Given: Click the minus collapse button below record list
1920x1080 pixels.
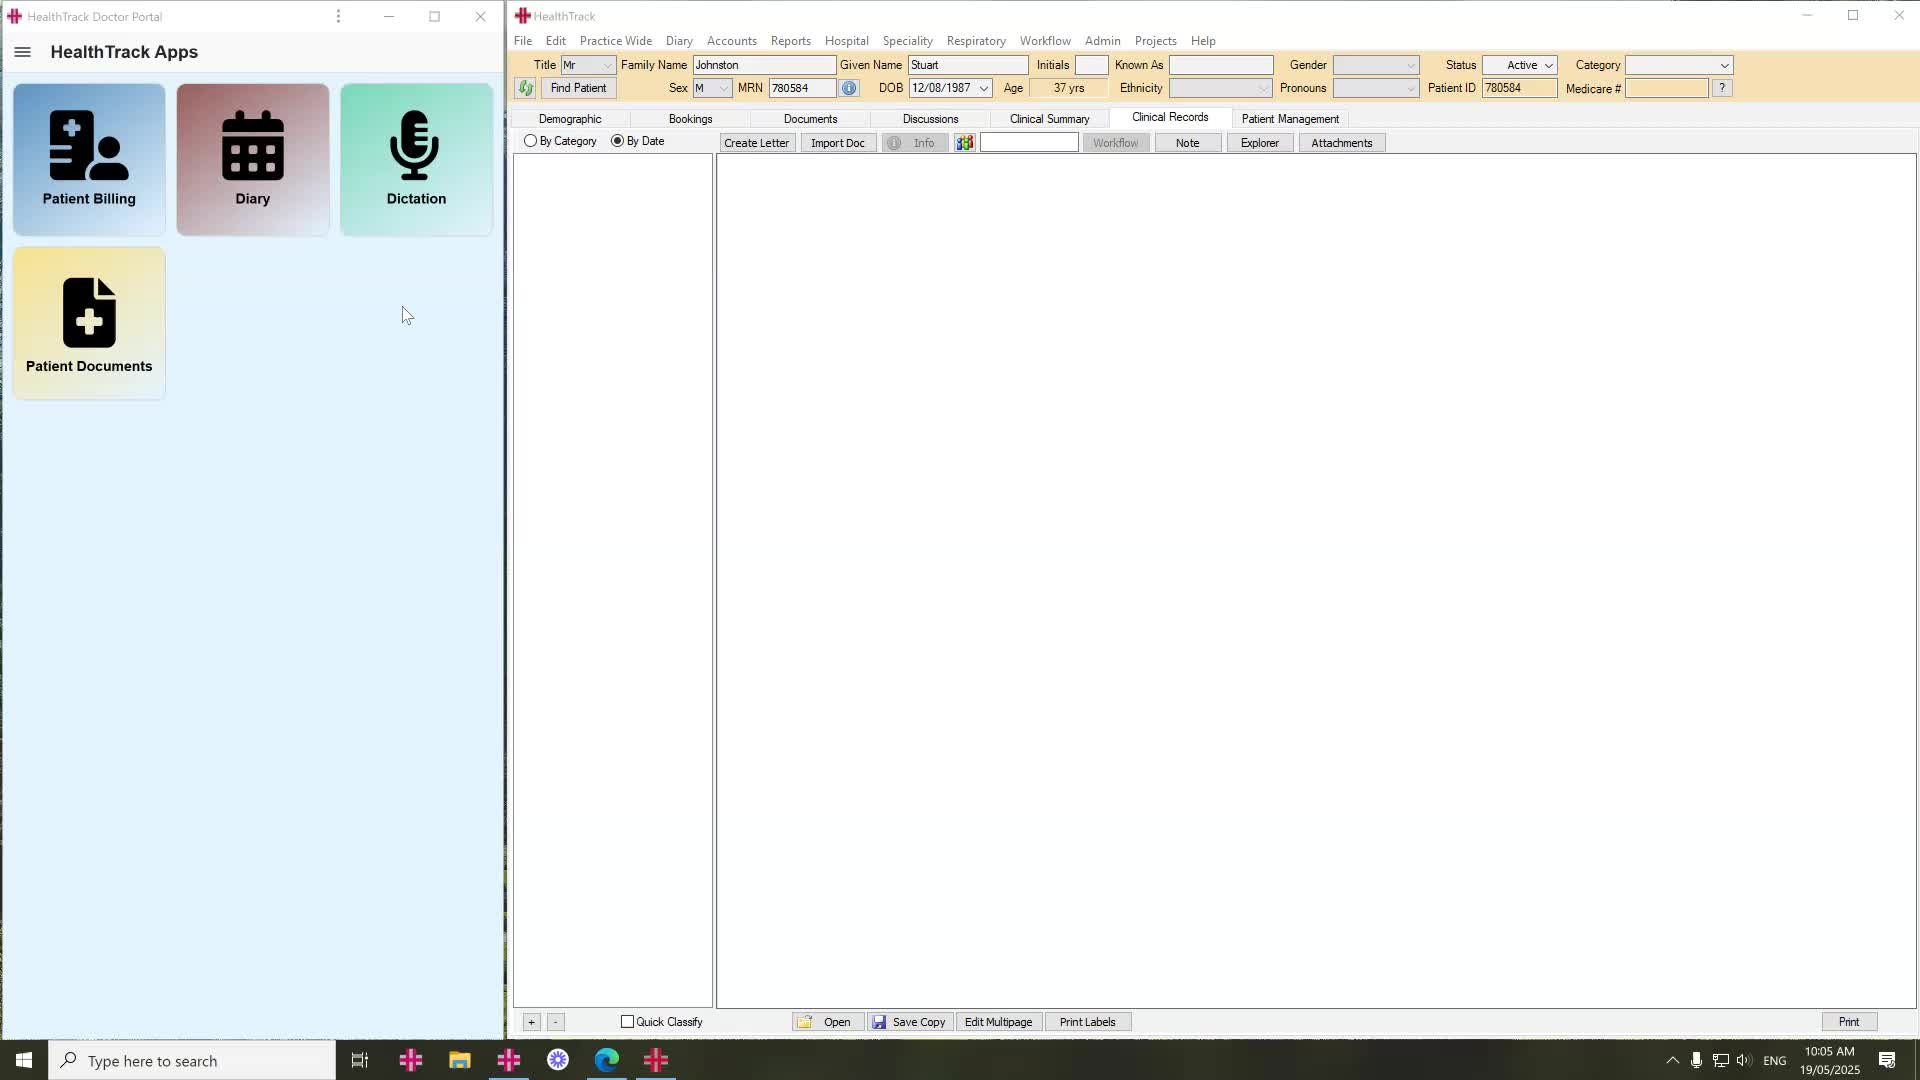Looking at the screenshot, I should click(x=556, y=1022).
